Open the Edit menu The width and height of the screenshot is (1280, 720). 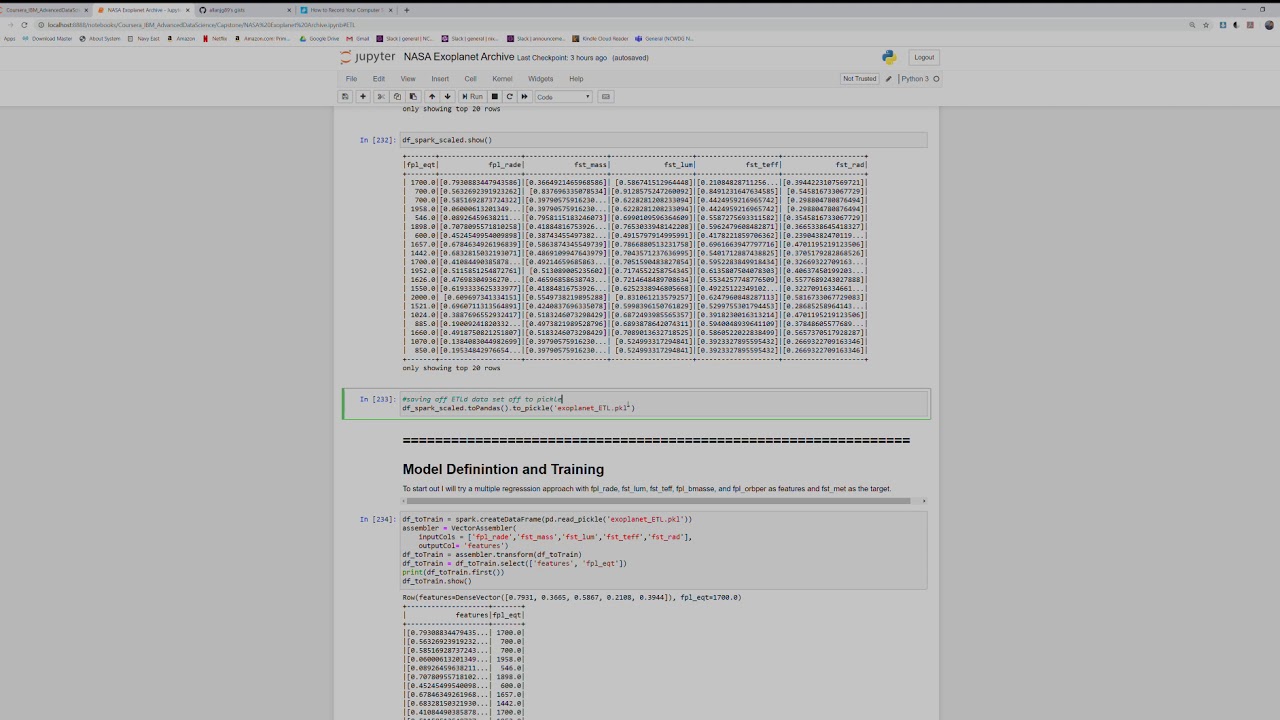[379, 79]
